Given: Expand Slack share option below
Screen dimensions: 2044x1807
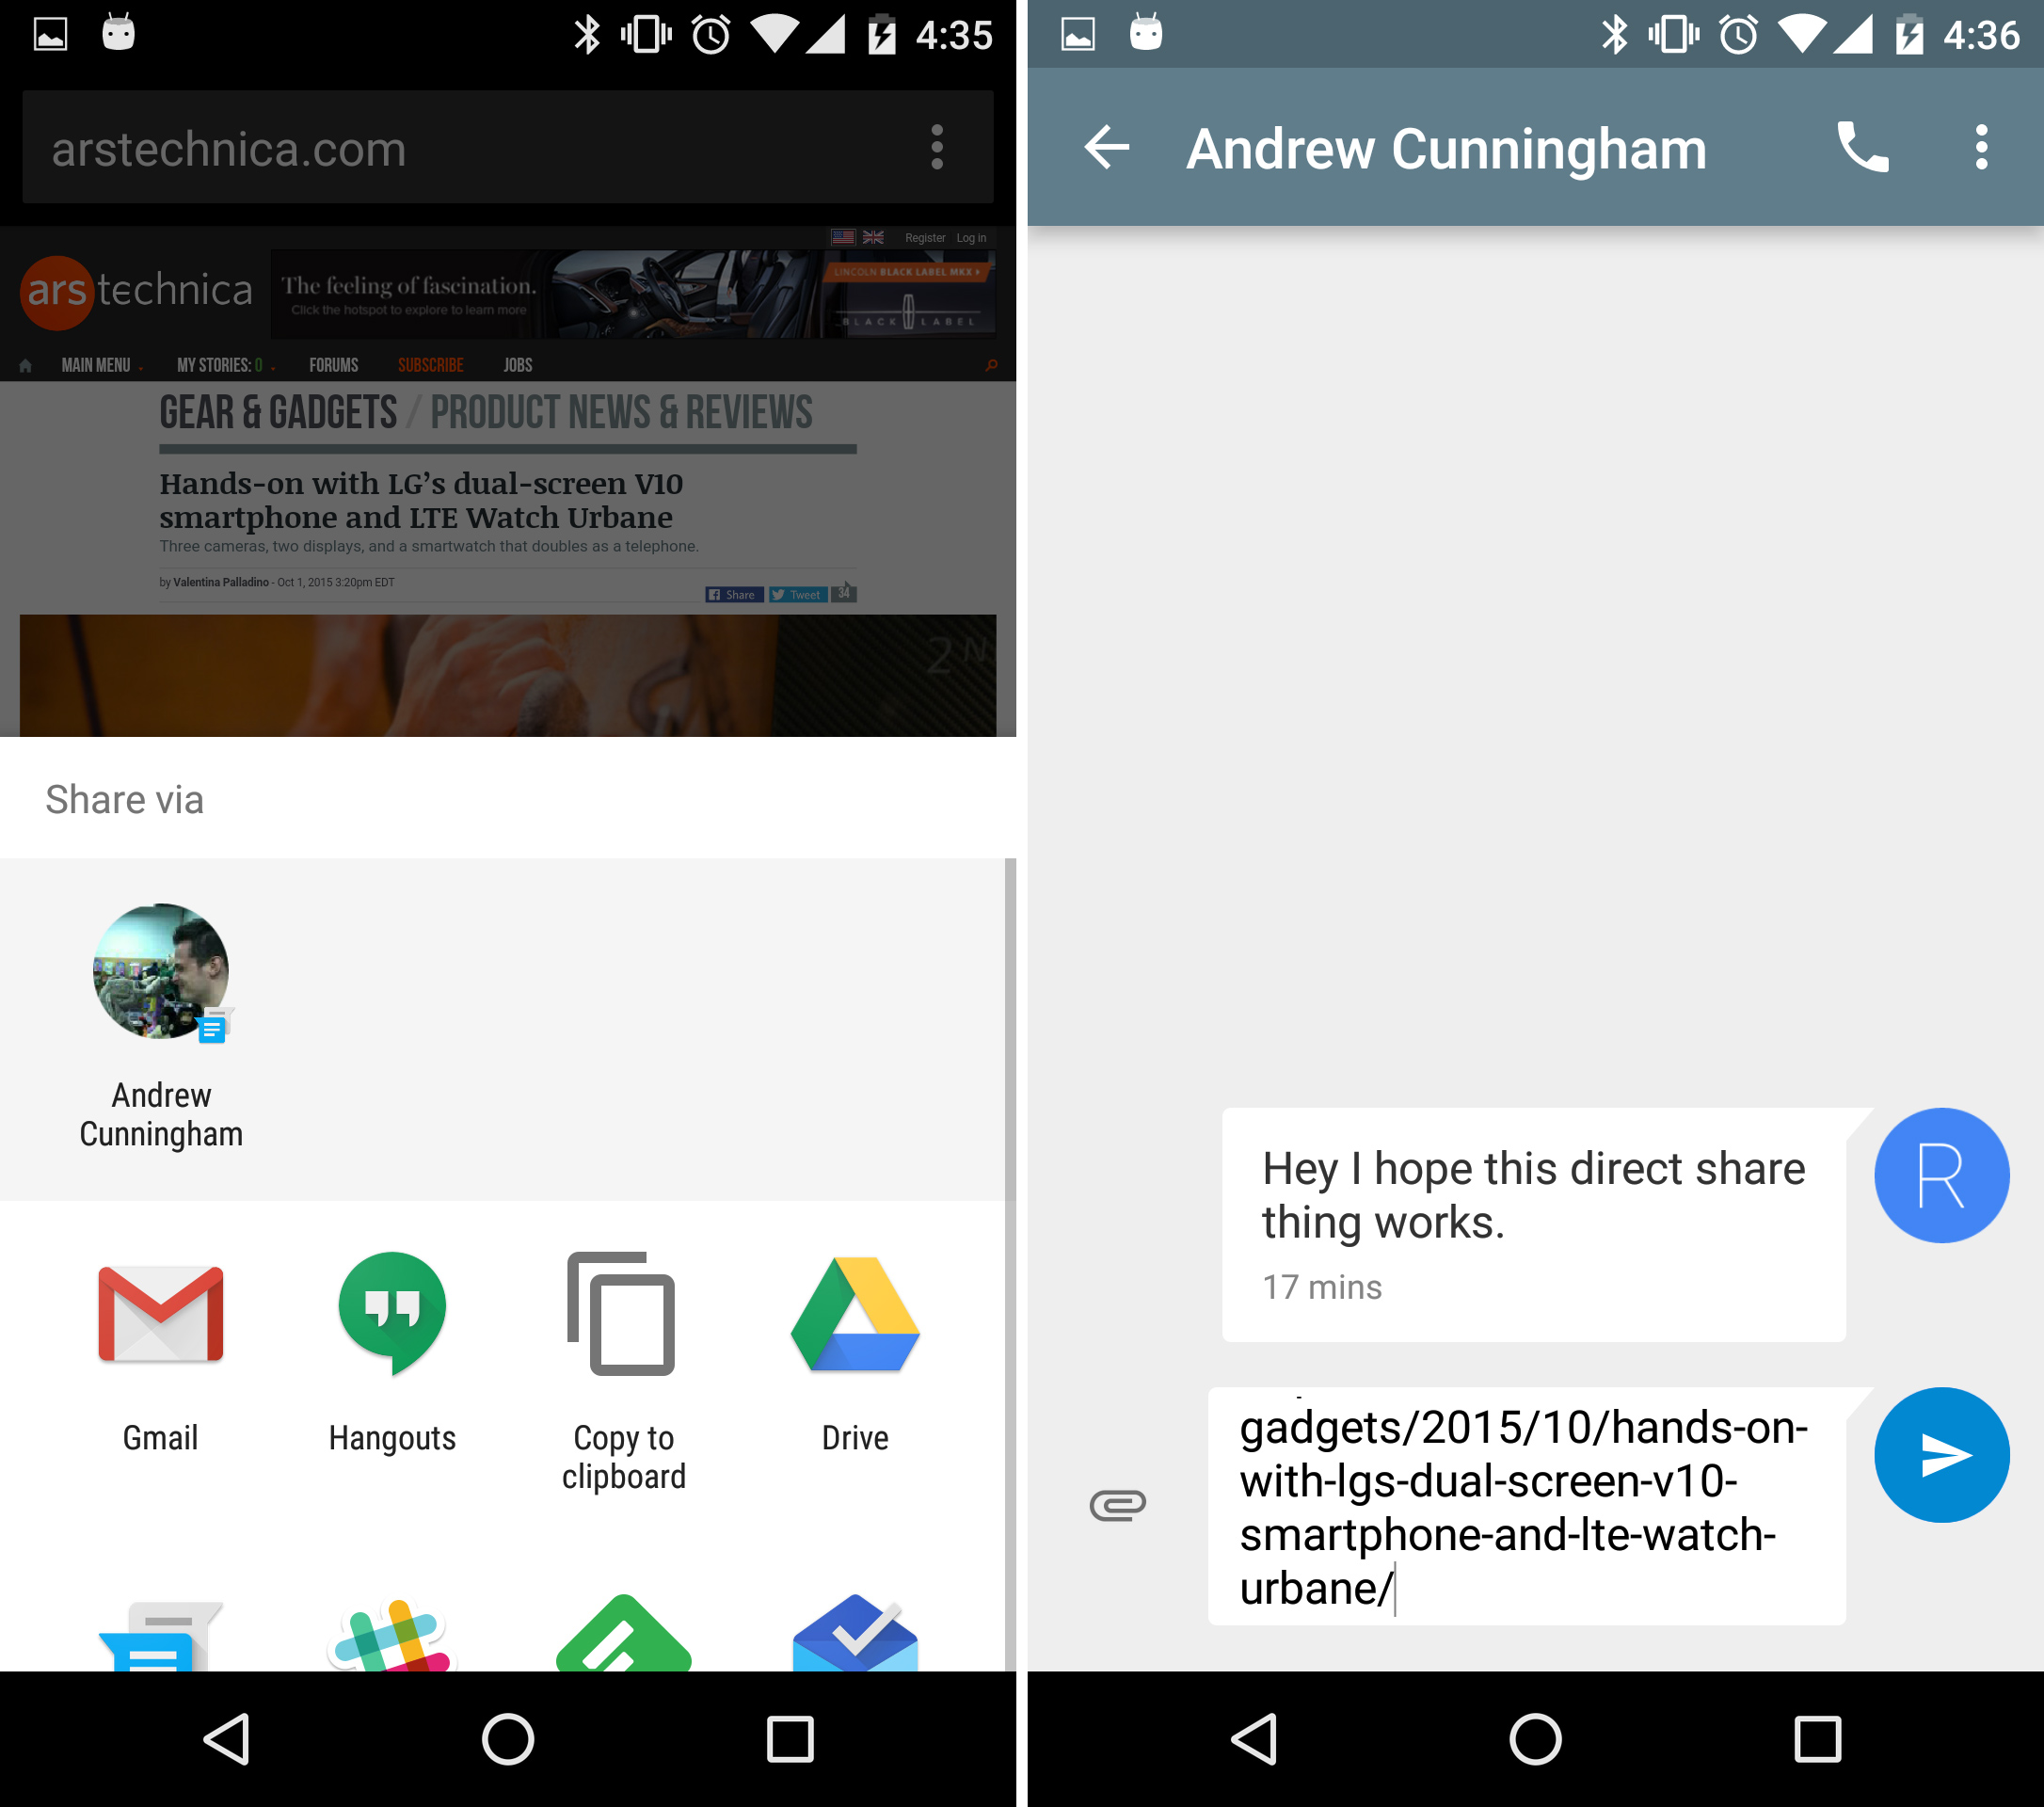Looking at the screenshot, I should pos(392,1657).
